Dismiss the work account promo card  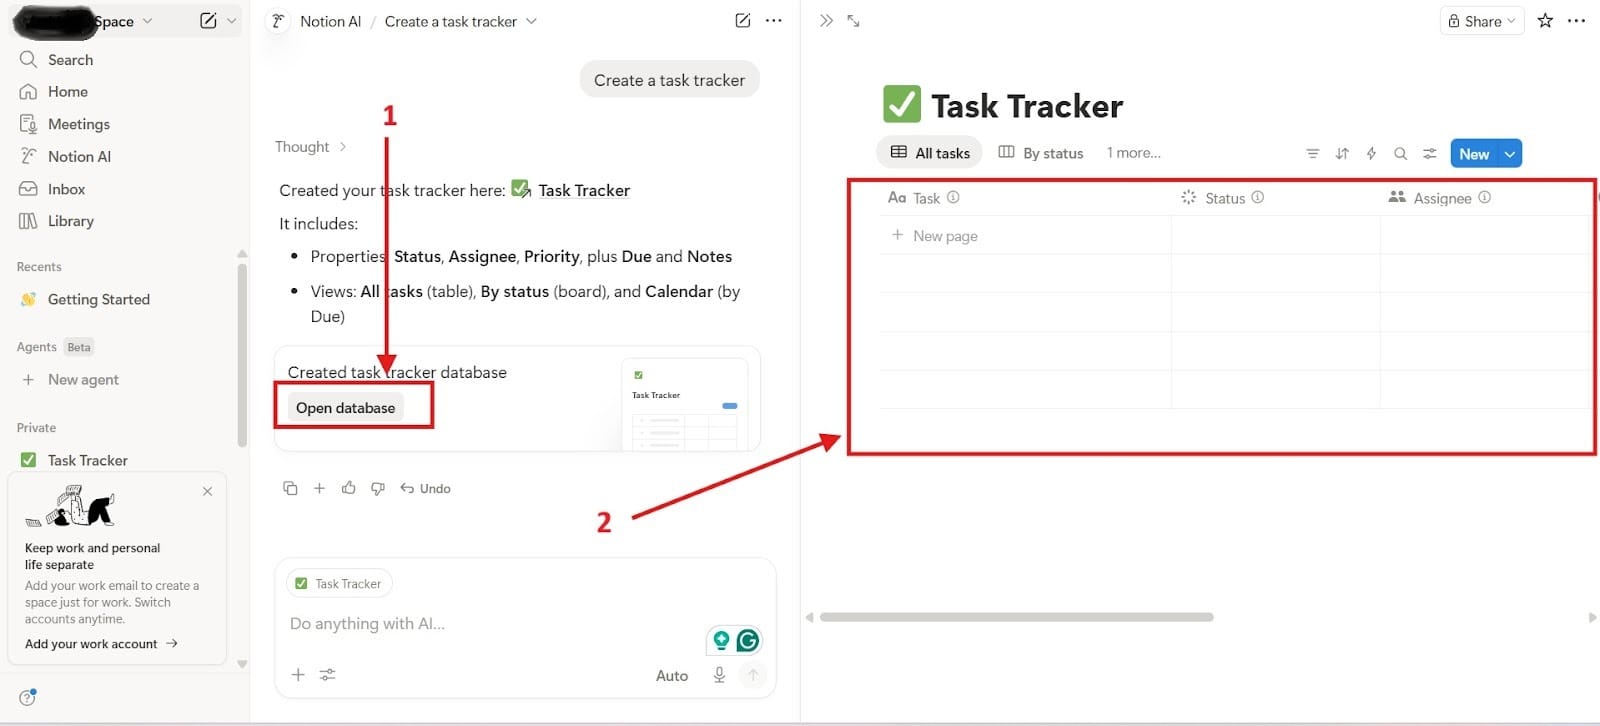tap(207, 492)
